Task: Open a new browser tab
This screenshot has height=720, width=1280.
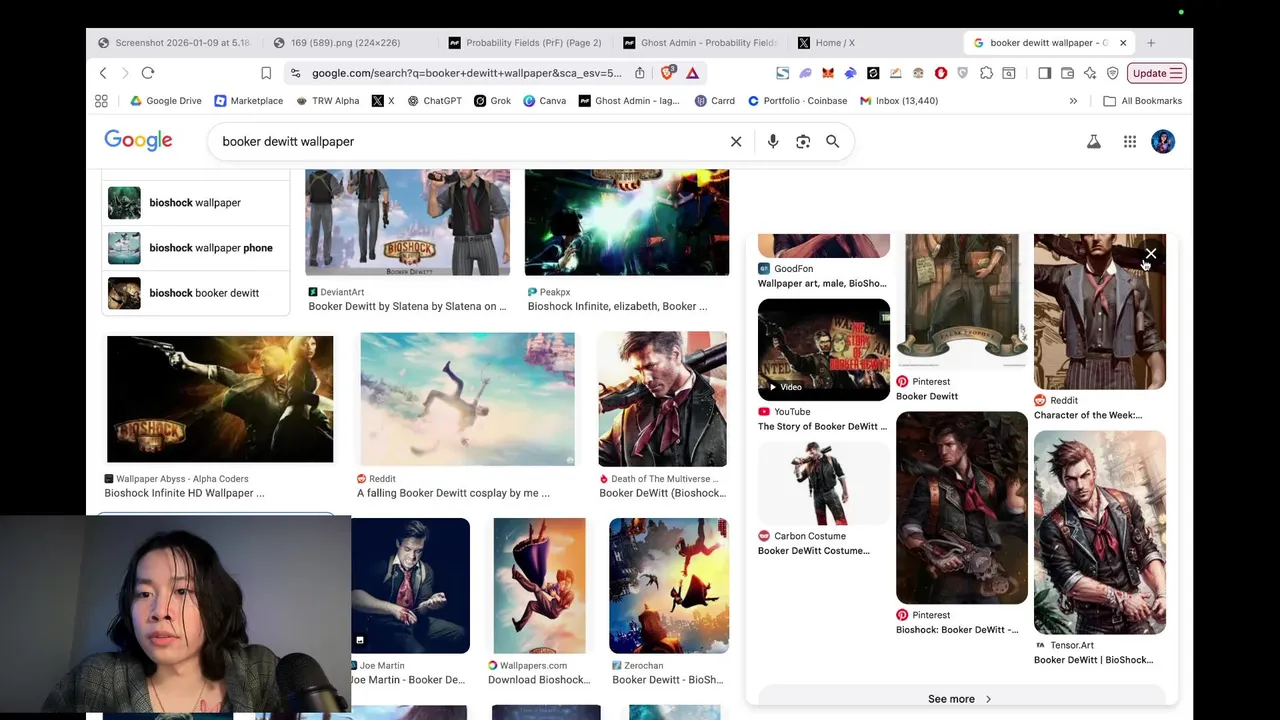Action: pyautogui.click(x=1151, y=43)
